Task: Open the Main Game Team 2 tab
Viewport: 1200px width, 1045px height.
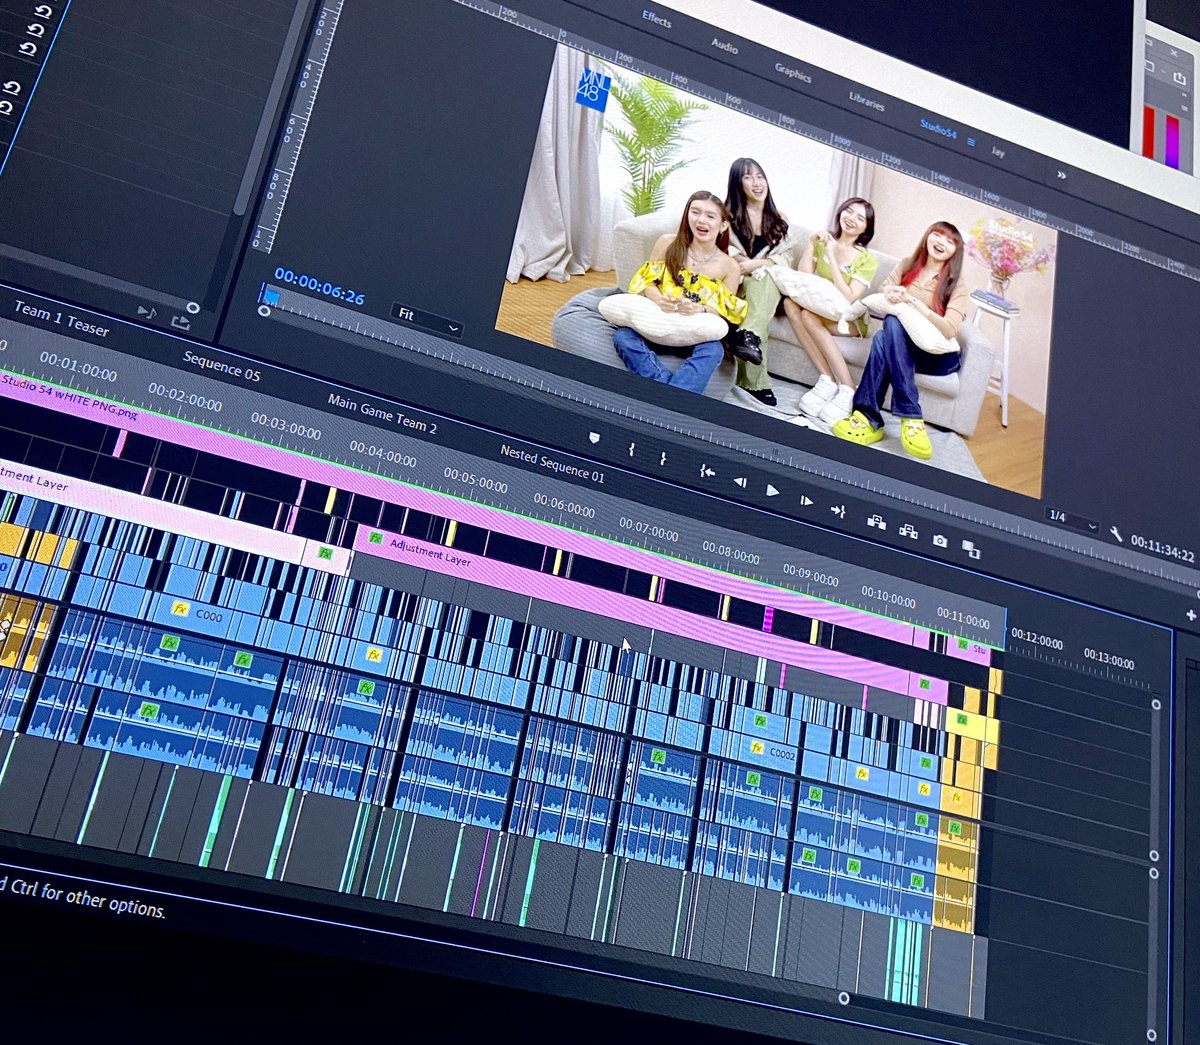Action: pos(382,413)
